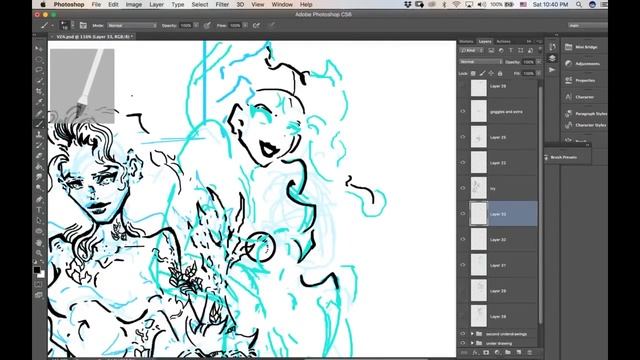The width and height of the screenshot is (640, 360).
Task: Select the Path Selection tool
Action: (x=39, y=220)
